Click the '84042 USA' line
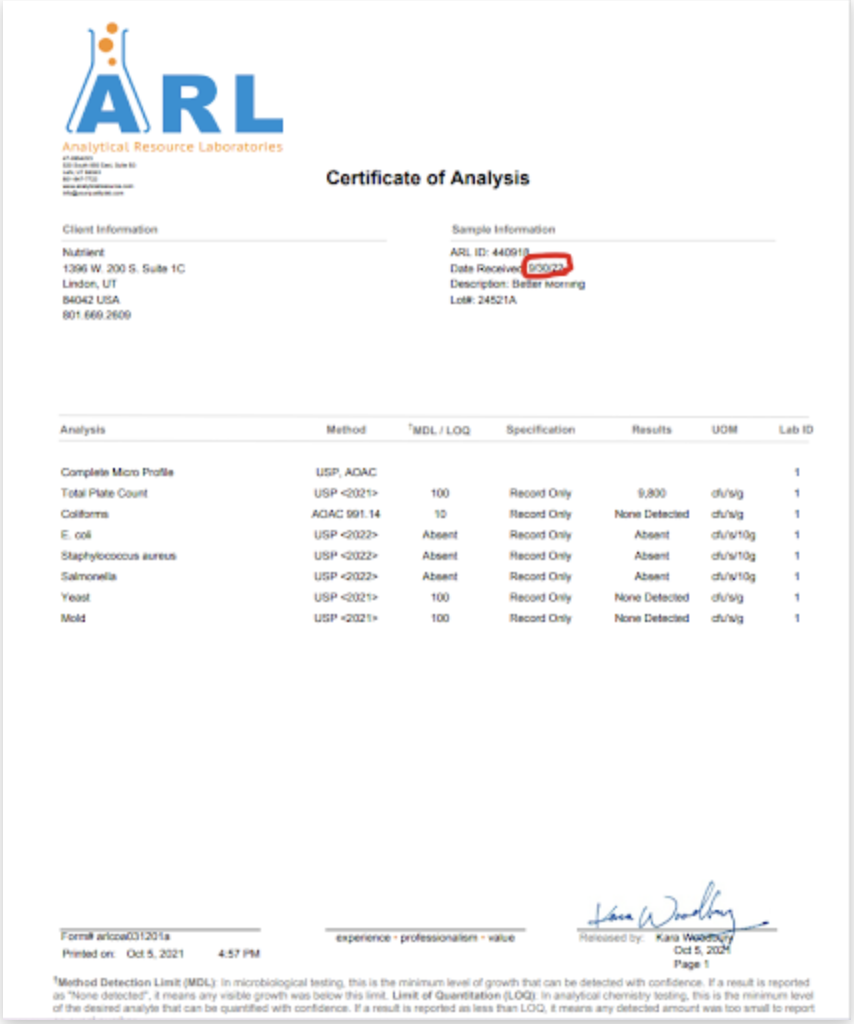 click(91, 300)
